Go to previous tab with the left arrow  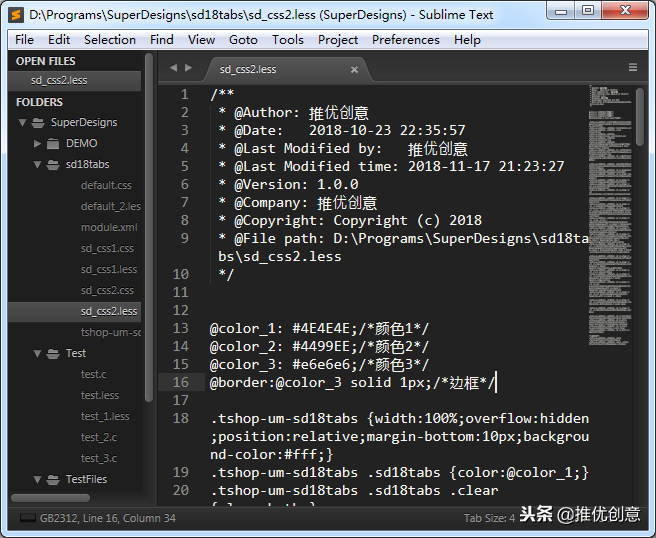click(174, 67)
